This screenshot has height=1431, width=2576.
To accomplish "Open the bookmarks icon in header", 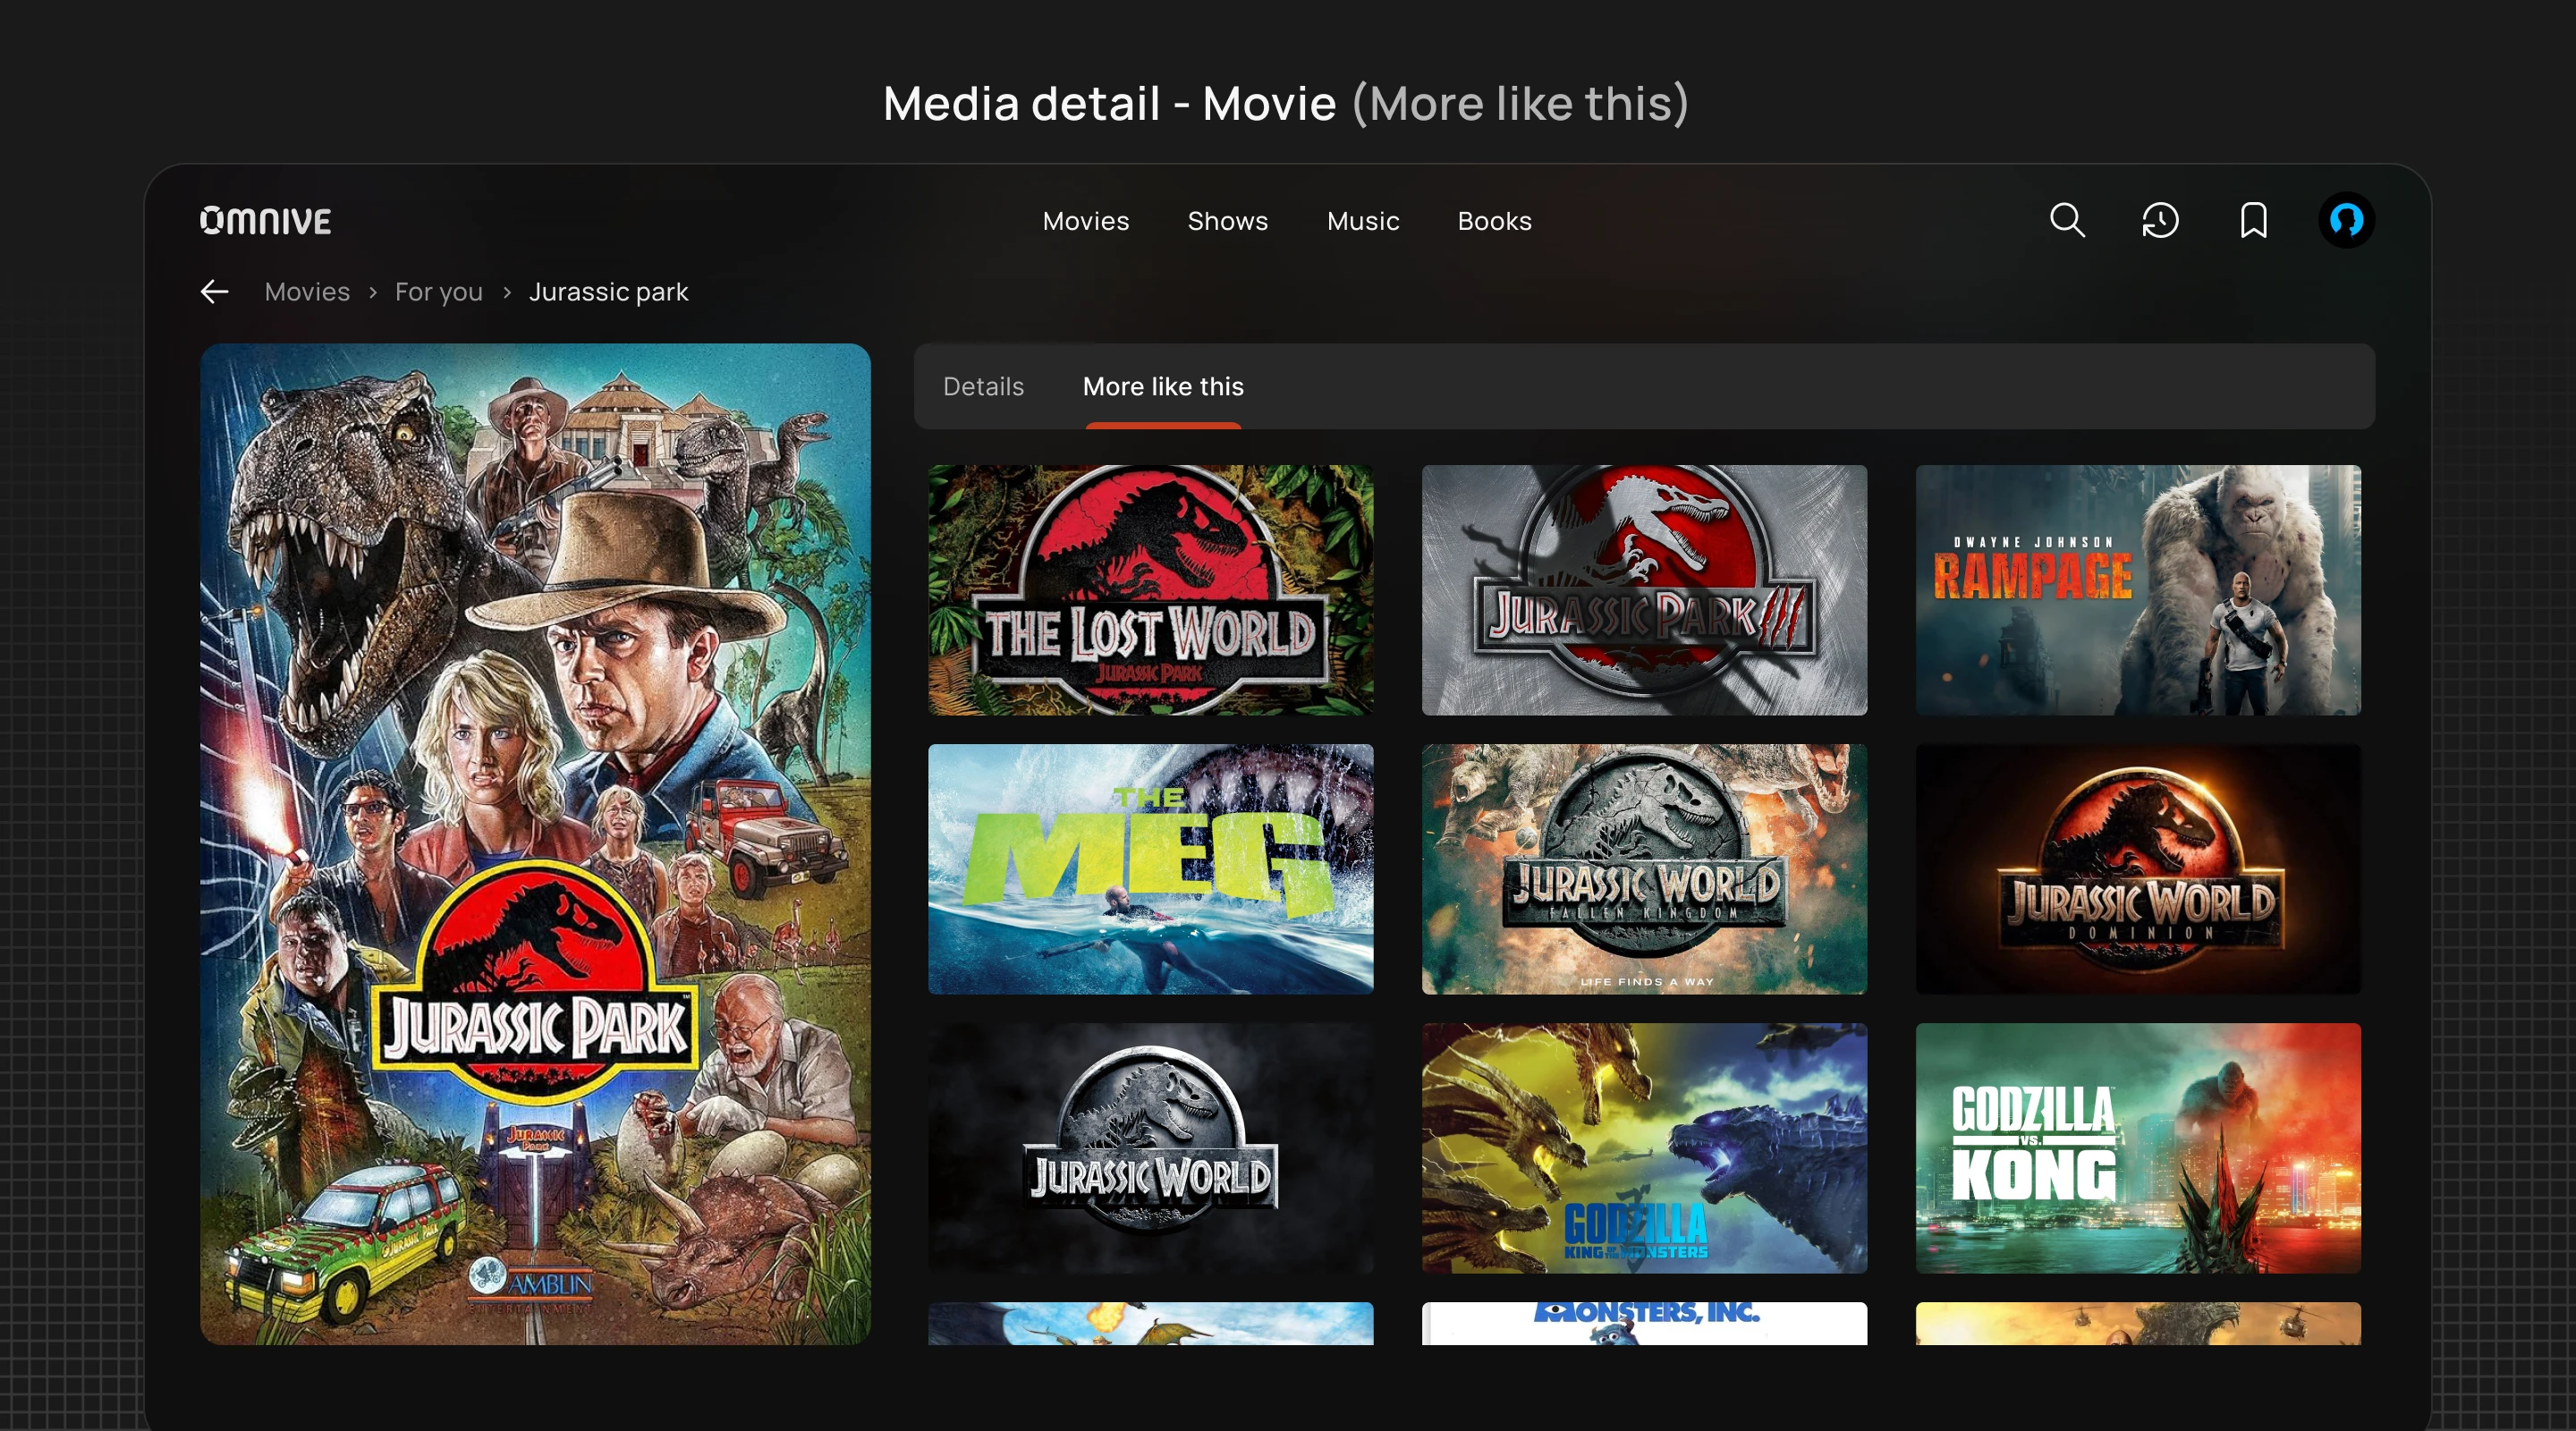I will click(x=2253, y=220).
